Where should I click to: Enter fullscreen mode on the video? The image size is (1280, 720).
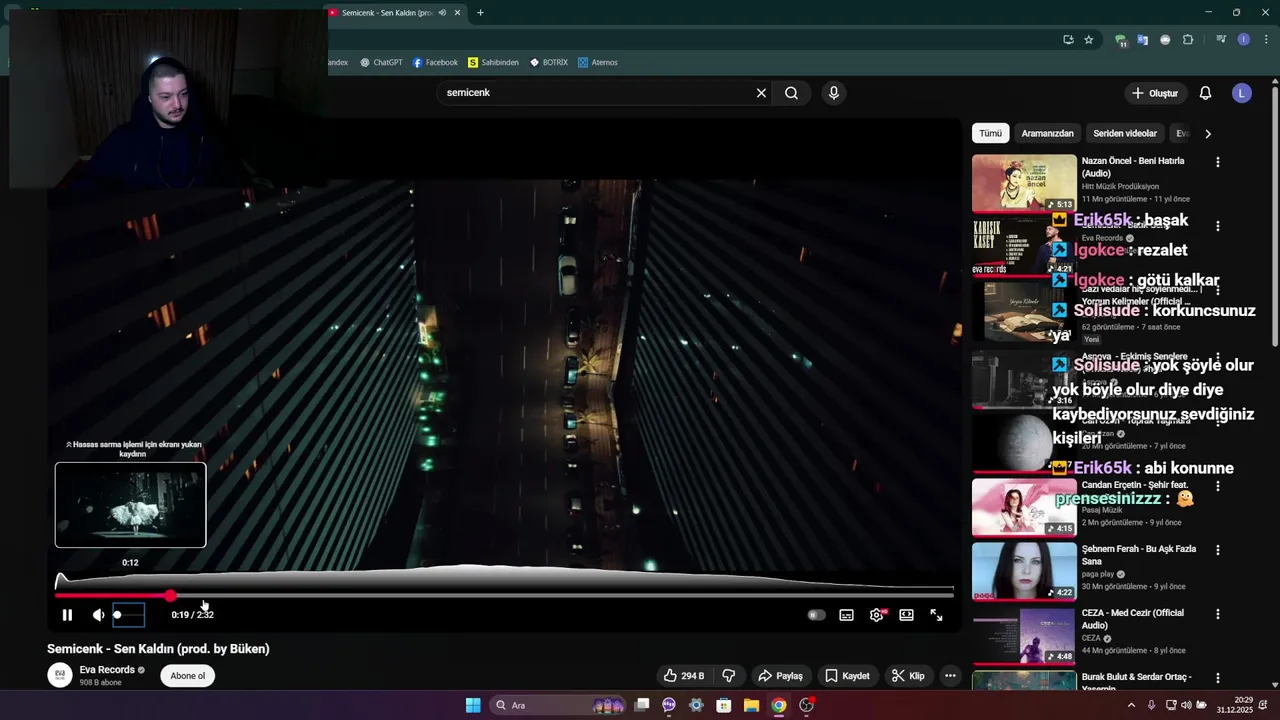tap(936, 615)
